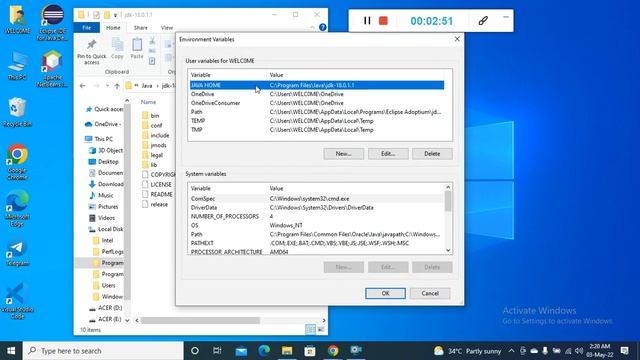Launch Google Chrome desktop shortcut
The width and height of the screenshot is (640, 360).
pos(17,162)
